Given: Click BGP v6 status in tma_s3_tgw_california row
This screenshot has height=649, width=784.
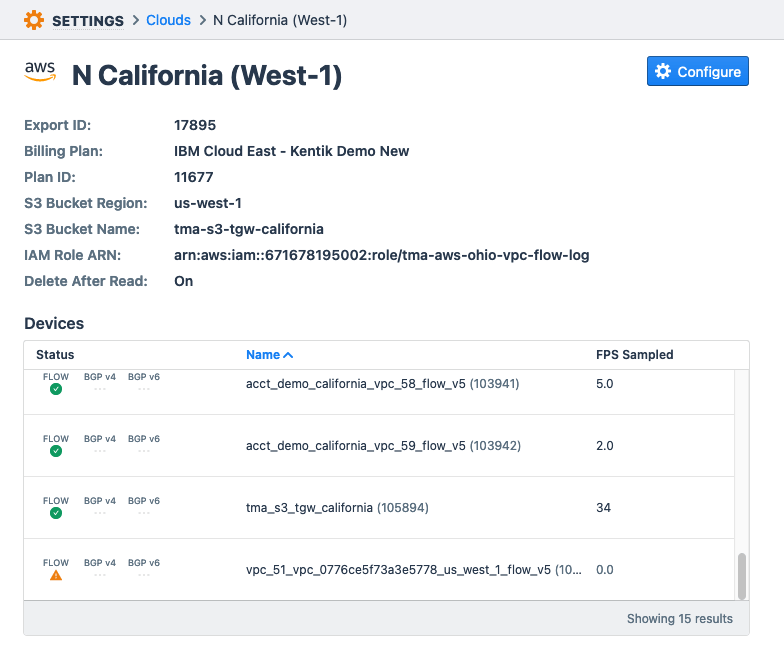Looking at the screenshot, I should 144,506.
